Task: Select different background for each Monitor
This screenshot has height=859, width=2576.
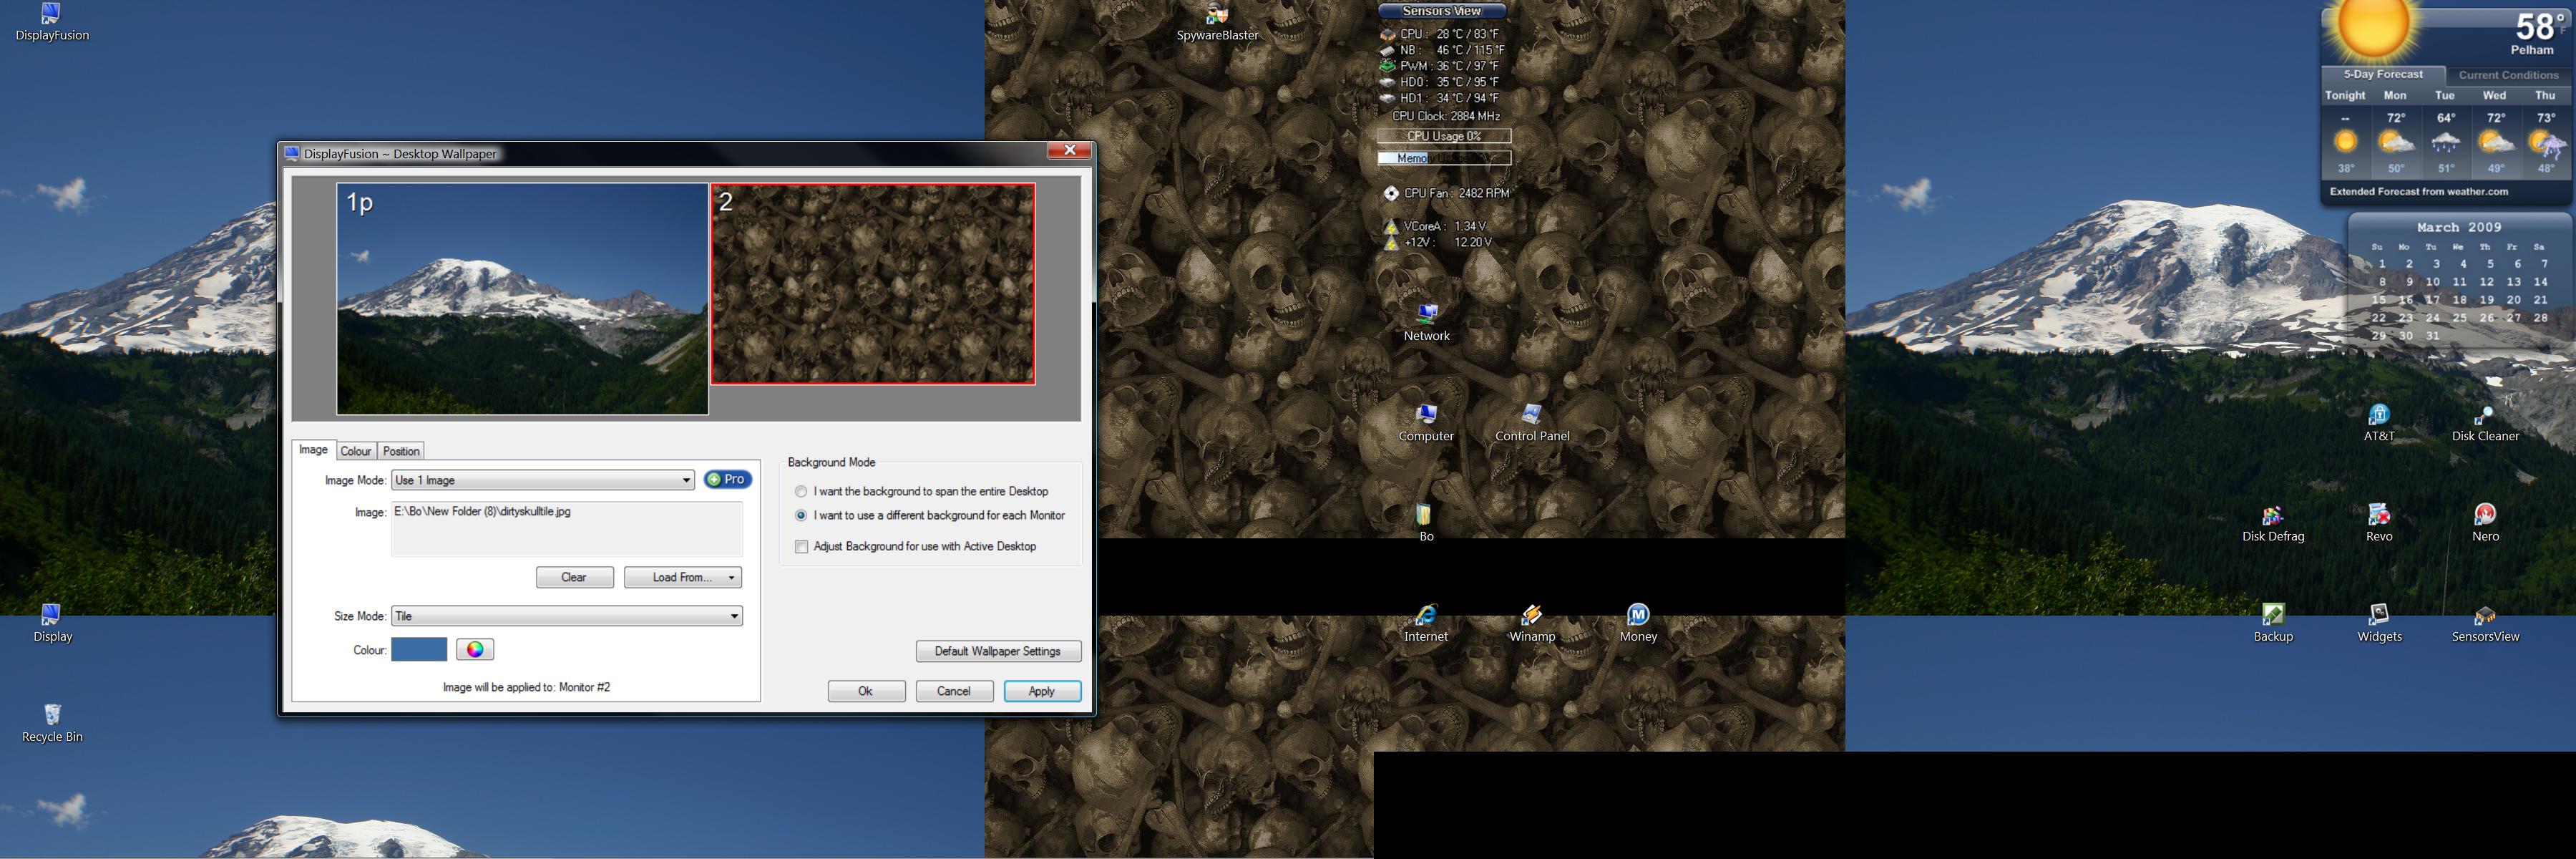Action: pyautogui.click(x=801, y=516)
